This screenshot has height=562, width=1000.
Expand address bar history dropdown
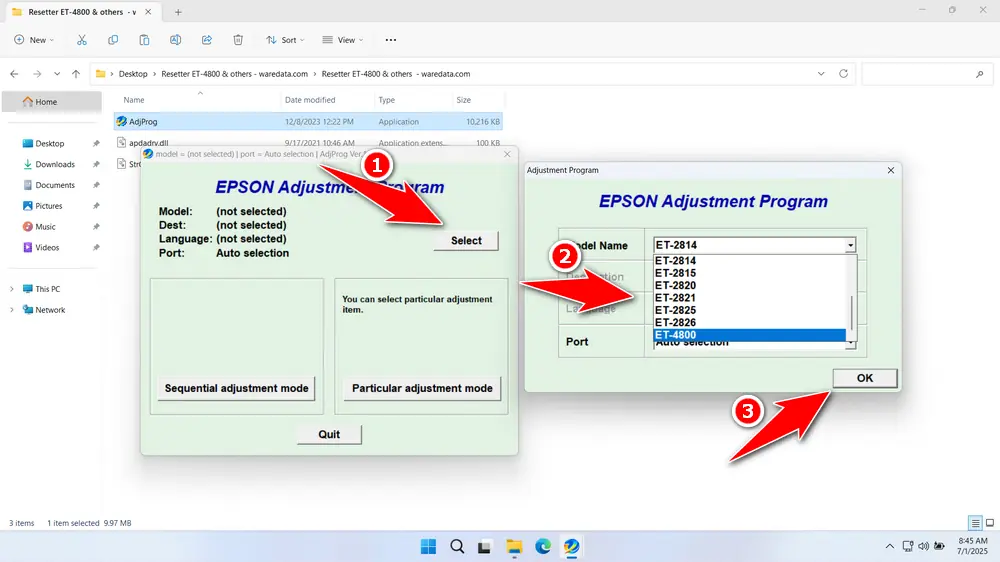[x=821, y=74]
